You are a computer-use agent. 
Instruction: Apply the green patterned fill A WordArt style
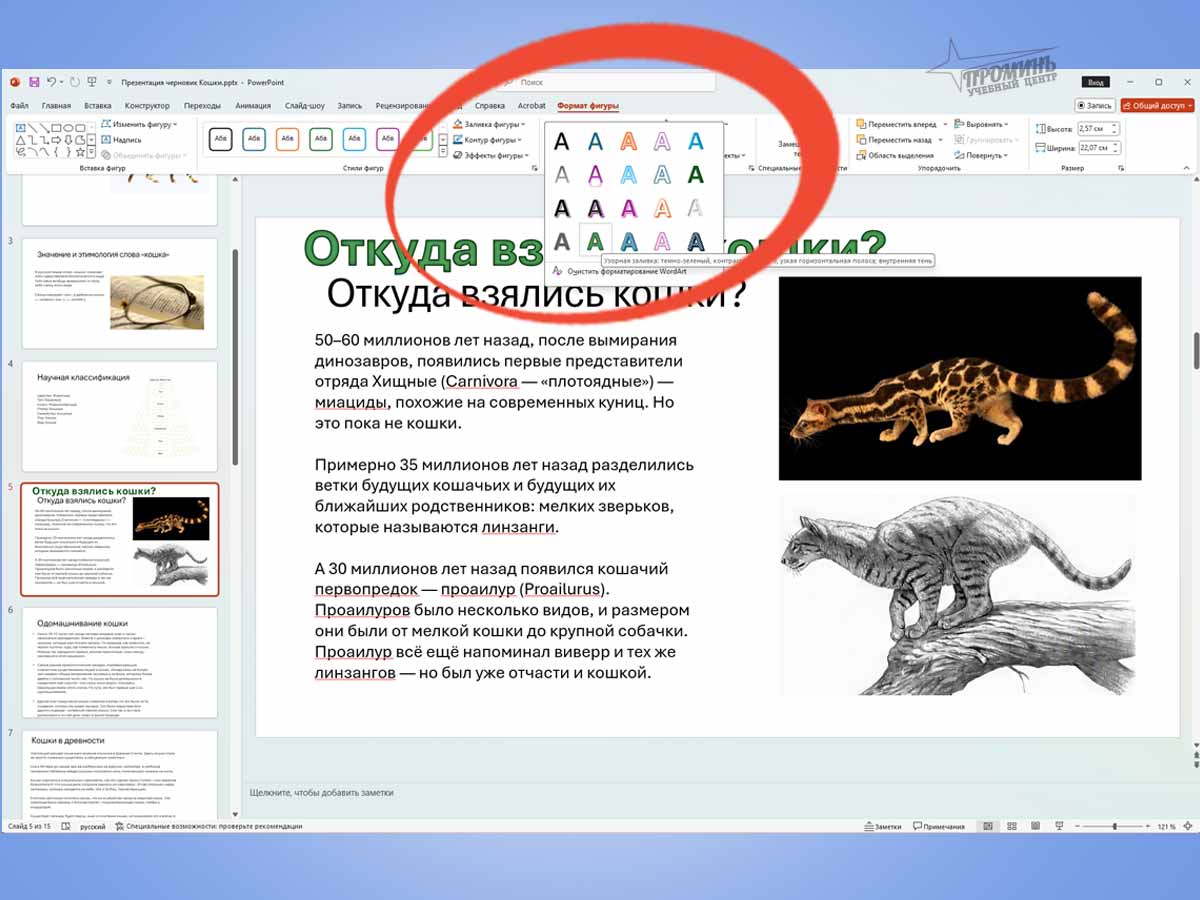tap(595, 241)
